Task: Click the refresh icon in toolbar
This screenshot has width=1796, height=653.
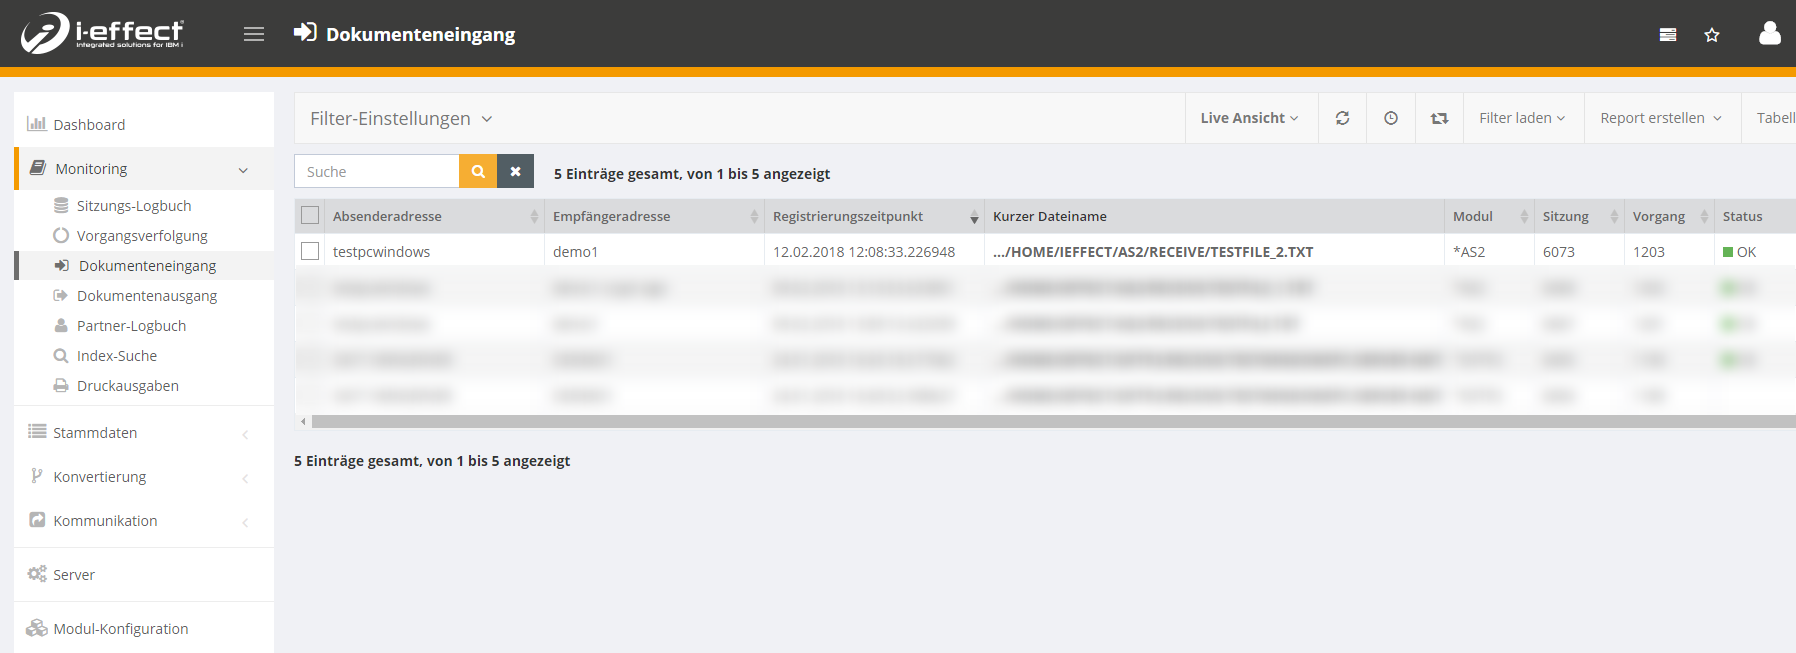Action: tap(1342, 118)
